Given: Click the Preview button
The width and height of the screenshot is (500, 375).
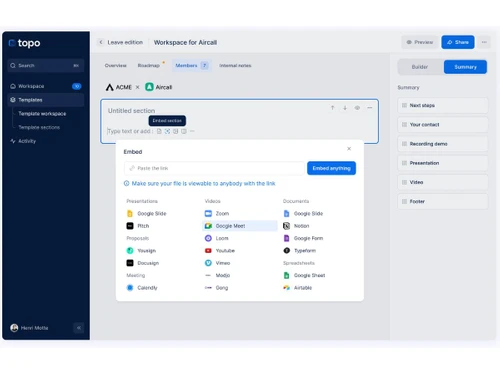Looking at the screenshot, I should (x=420, y=42).
